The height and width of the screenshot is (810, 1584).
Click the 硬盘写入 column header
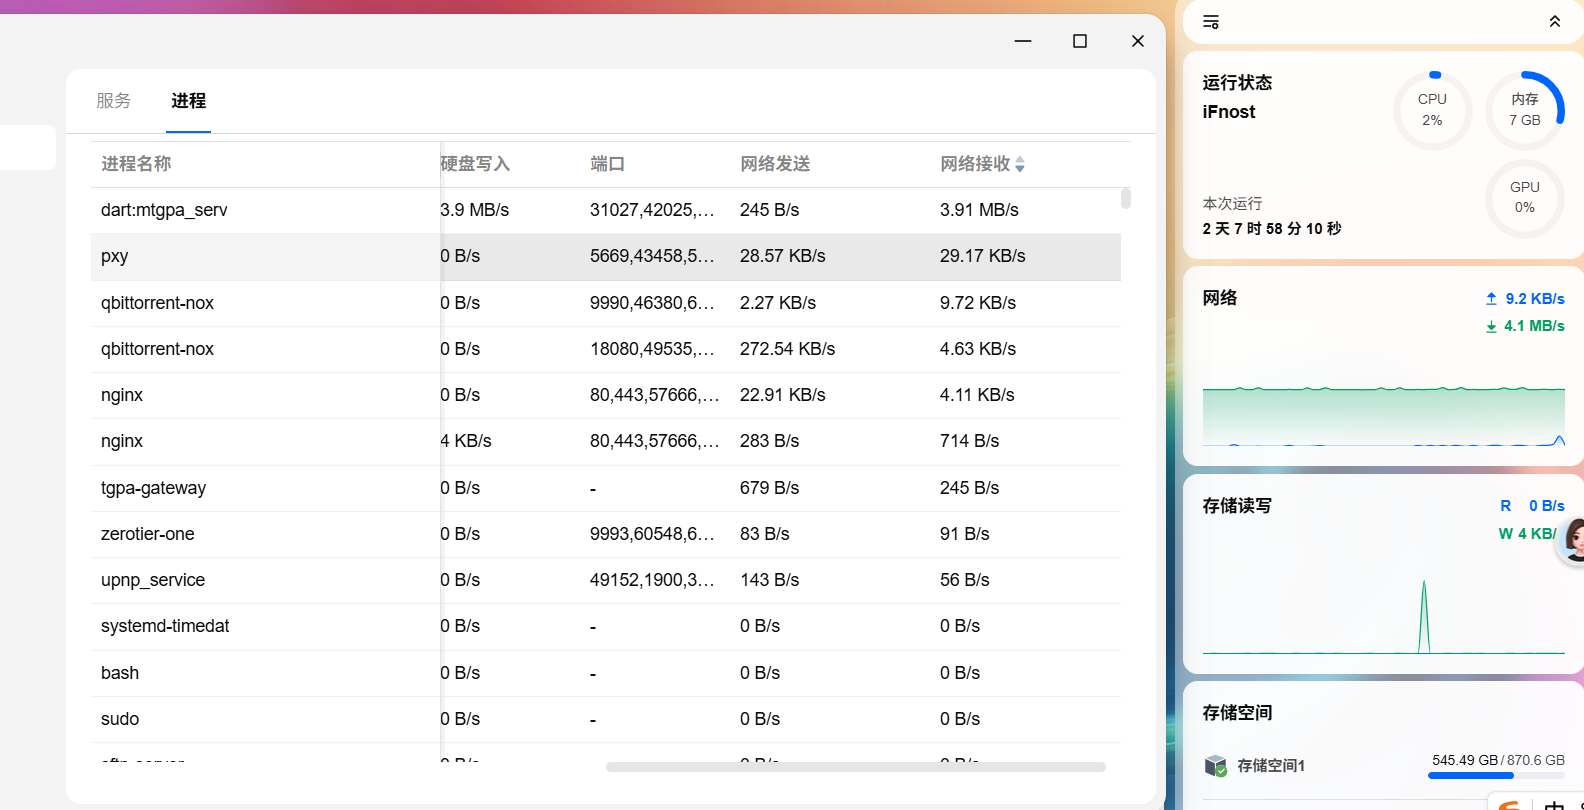[475, 164]
